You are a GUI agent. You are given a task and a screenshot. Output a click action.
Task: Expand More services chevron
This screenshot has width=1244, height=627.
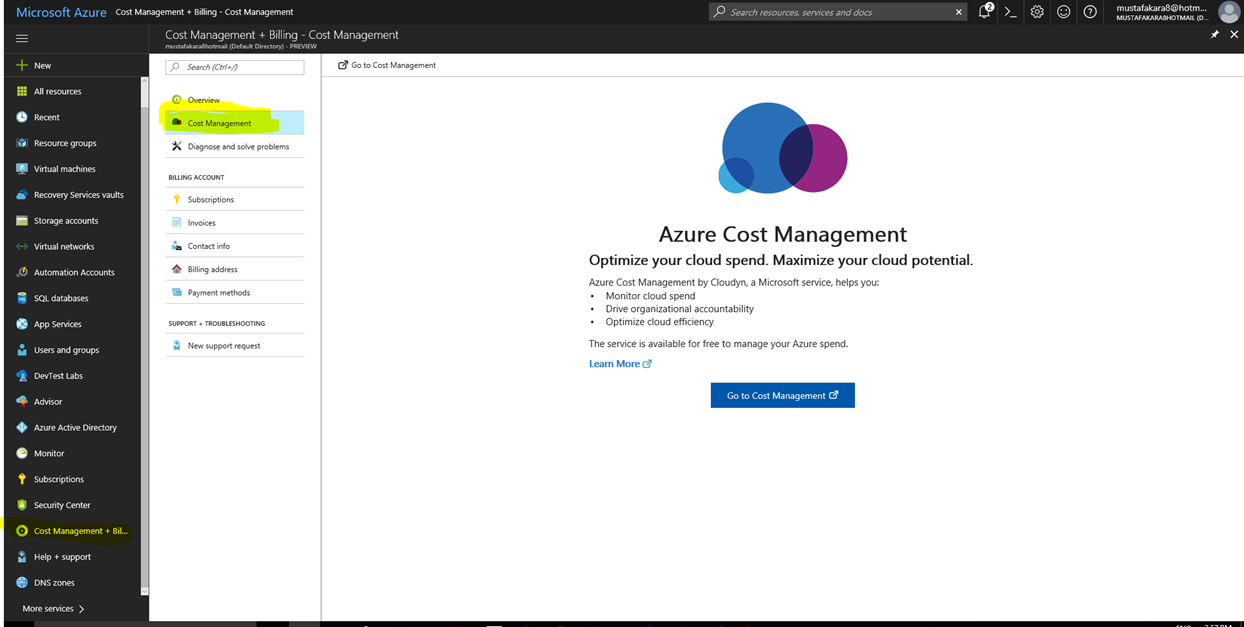click(x=81, y=608)
